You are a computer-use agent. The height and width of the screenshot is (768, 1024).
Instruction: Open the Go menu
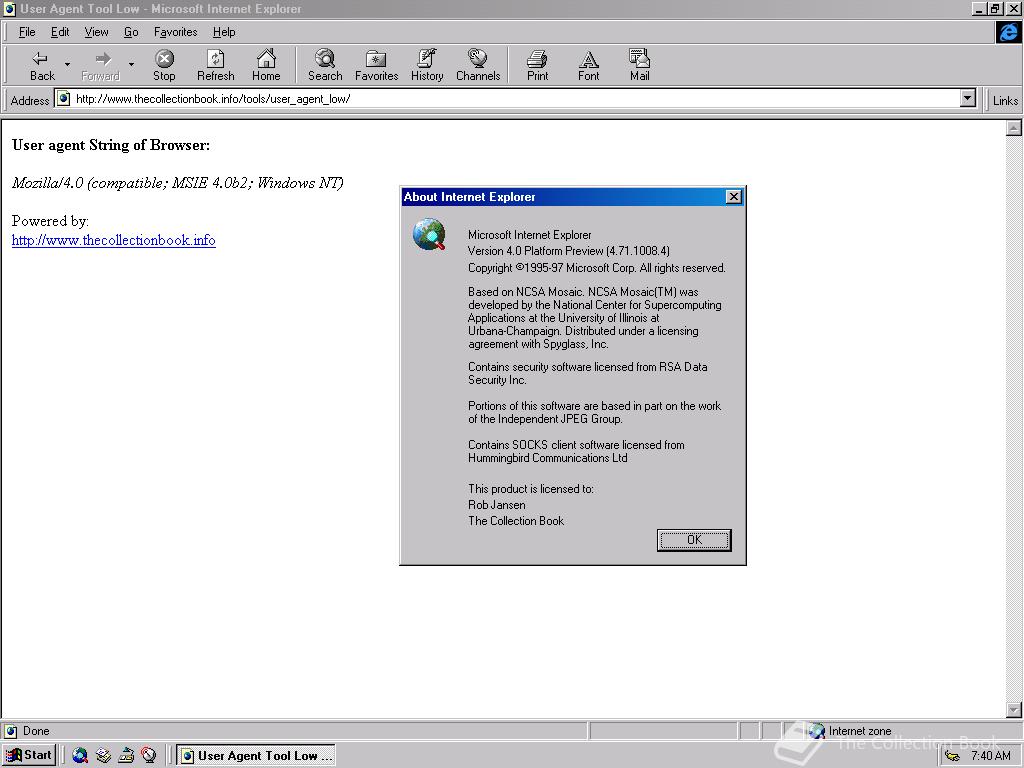point(131,32)
